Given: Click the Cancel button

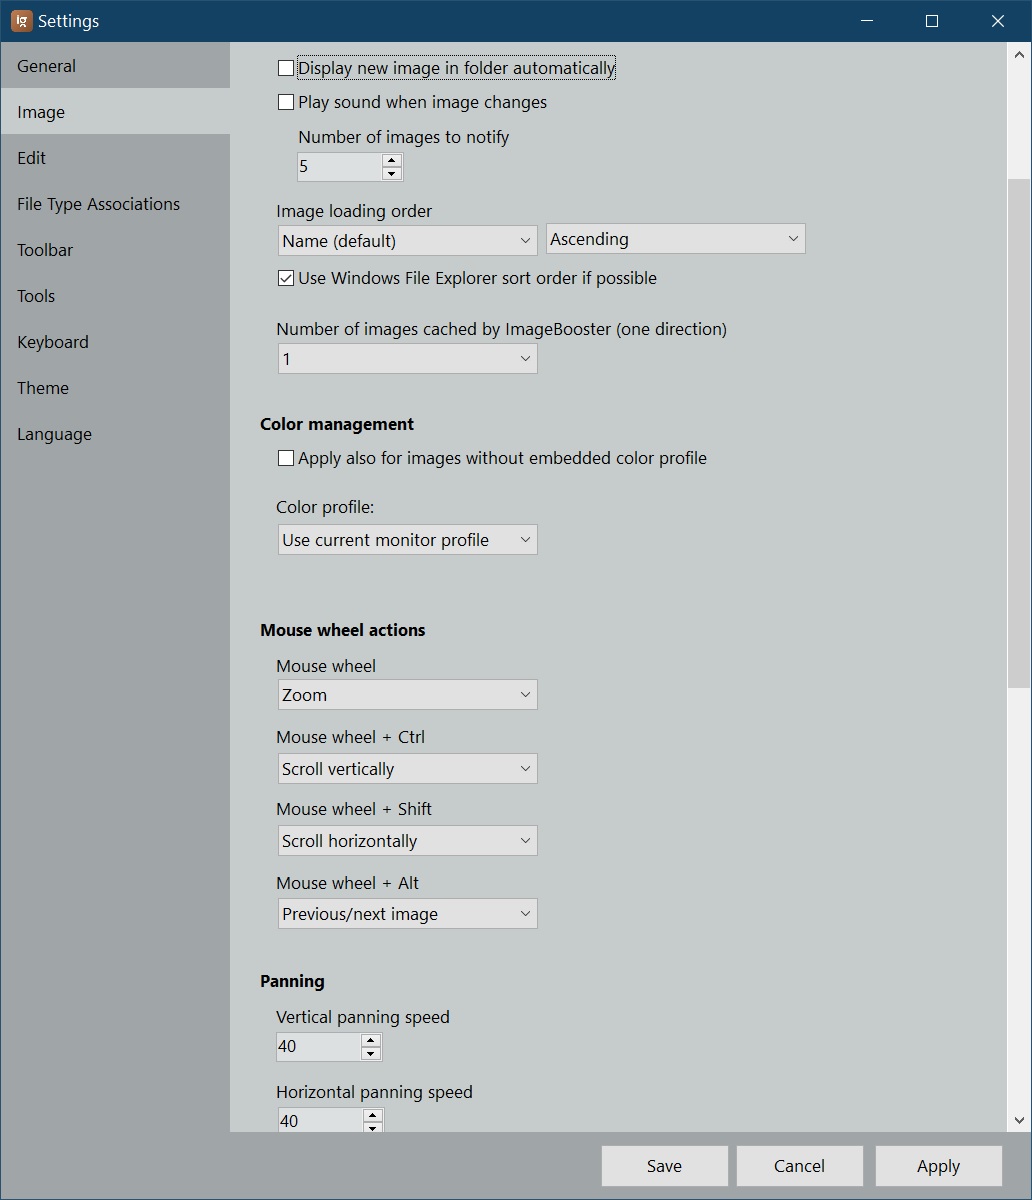Looking at the screenshot, I should [800, 1166].
